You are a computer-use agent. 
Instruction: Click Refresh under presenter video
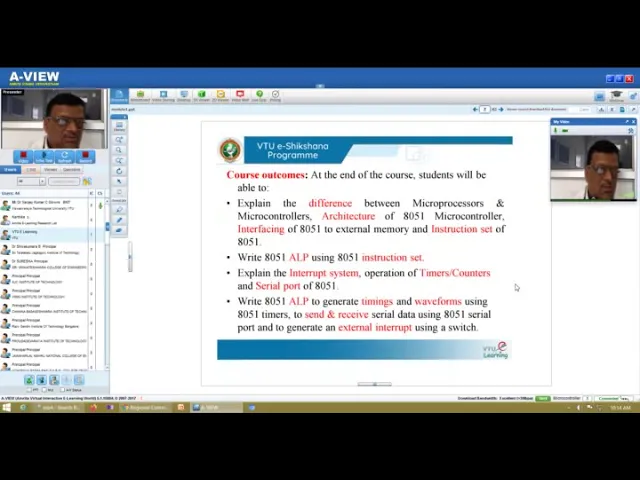[64, 157]
